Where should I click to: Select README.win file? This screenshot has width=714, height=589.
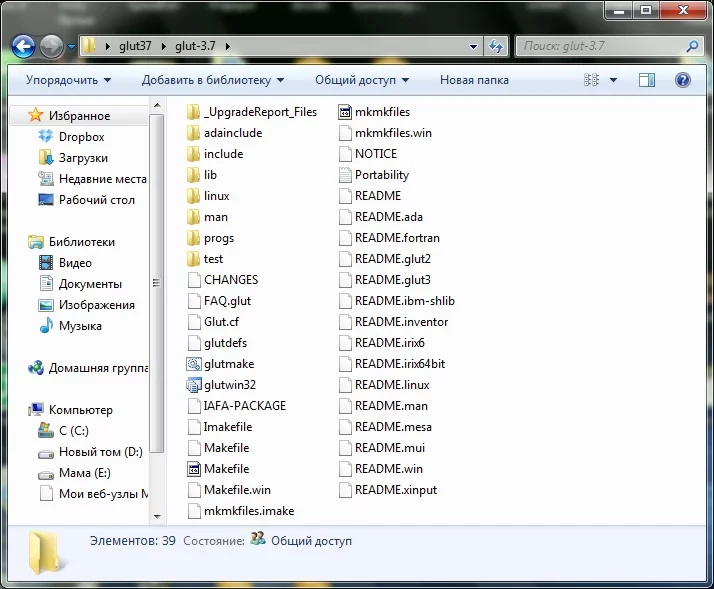click(380, 469)
